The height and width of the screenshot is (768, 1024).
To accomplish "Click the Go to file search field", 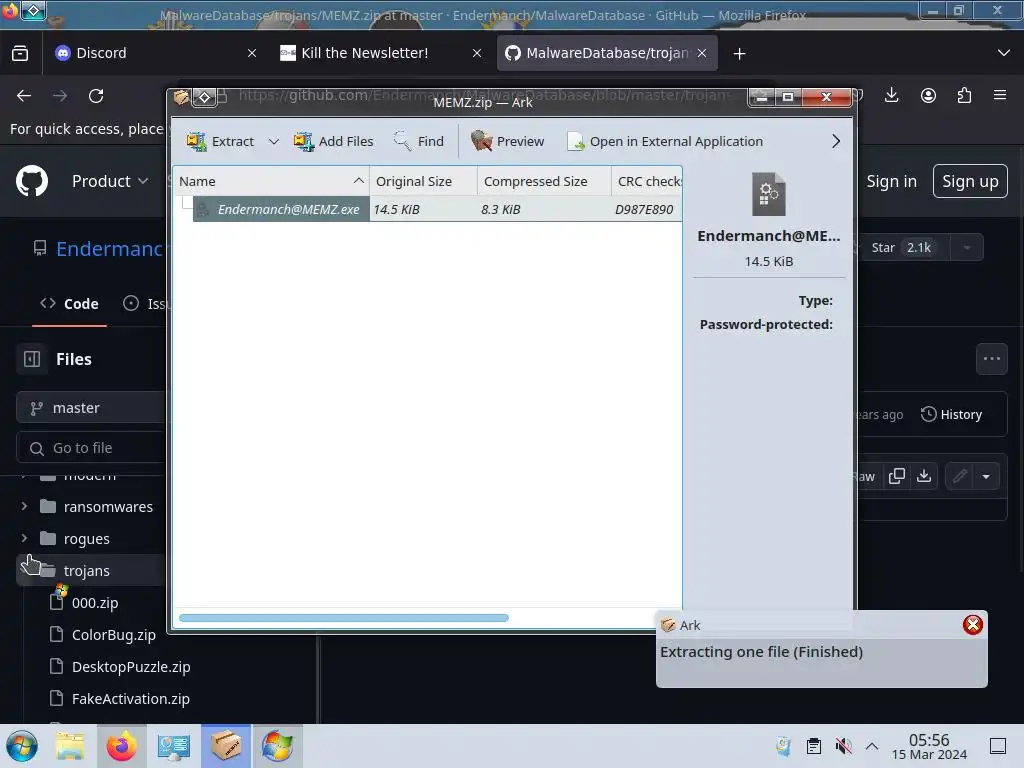I will [91, 448].
